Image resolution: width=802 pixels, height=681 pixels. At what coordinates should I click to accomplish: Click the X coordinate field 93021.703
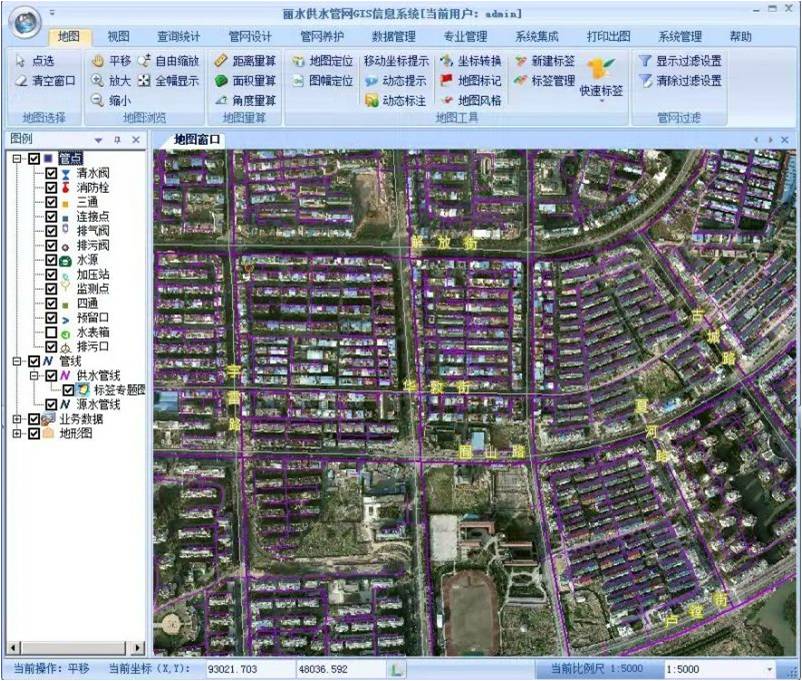247,668
